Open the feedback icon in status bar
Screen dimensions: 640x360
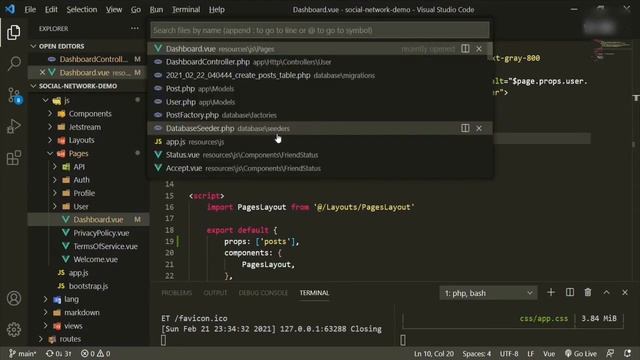point(610,353)
